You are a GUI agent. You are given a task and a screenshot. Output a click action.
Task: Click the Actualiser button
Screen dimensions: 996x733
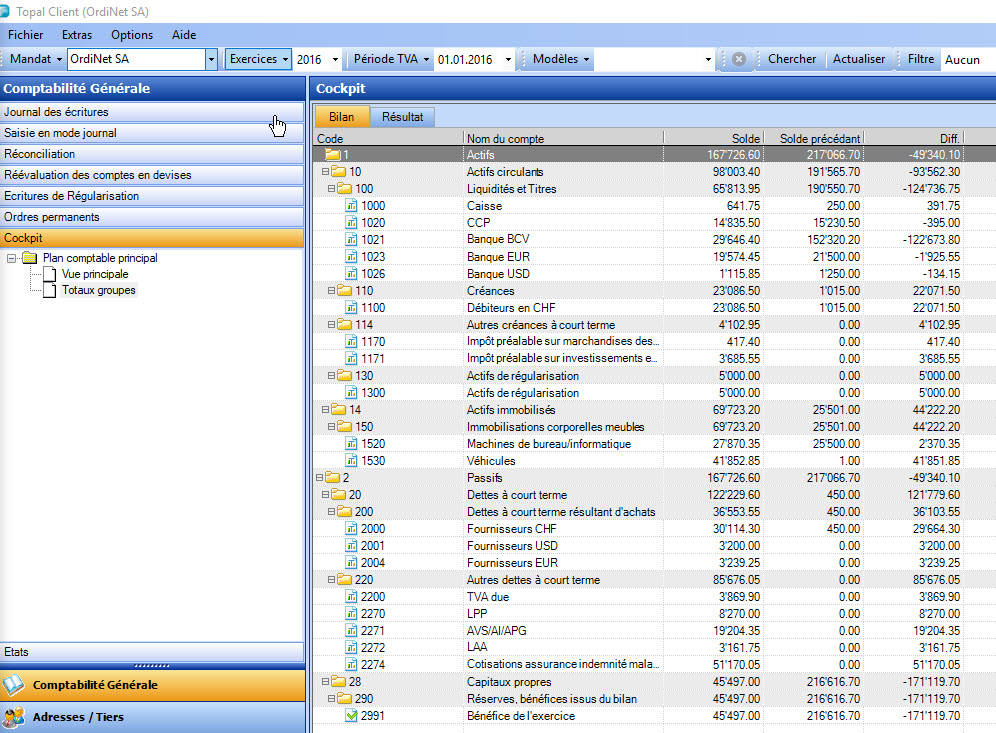859,59
